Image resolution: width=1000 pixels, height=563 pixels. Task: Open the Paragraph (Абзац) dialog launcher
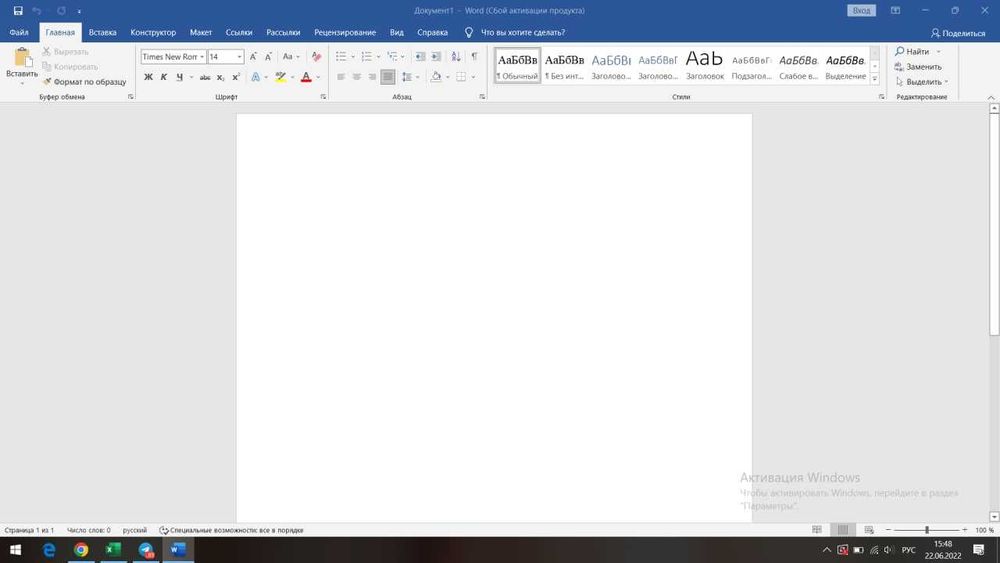482,97
